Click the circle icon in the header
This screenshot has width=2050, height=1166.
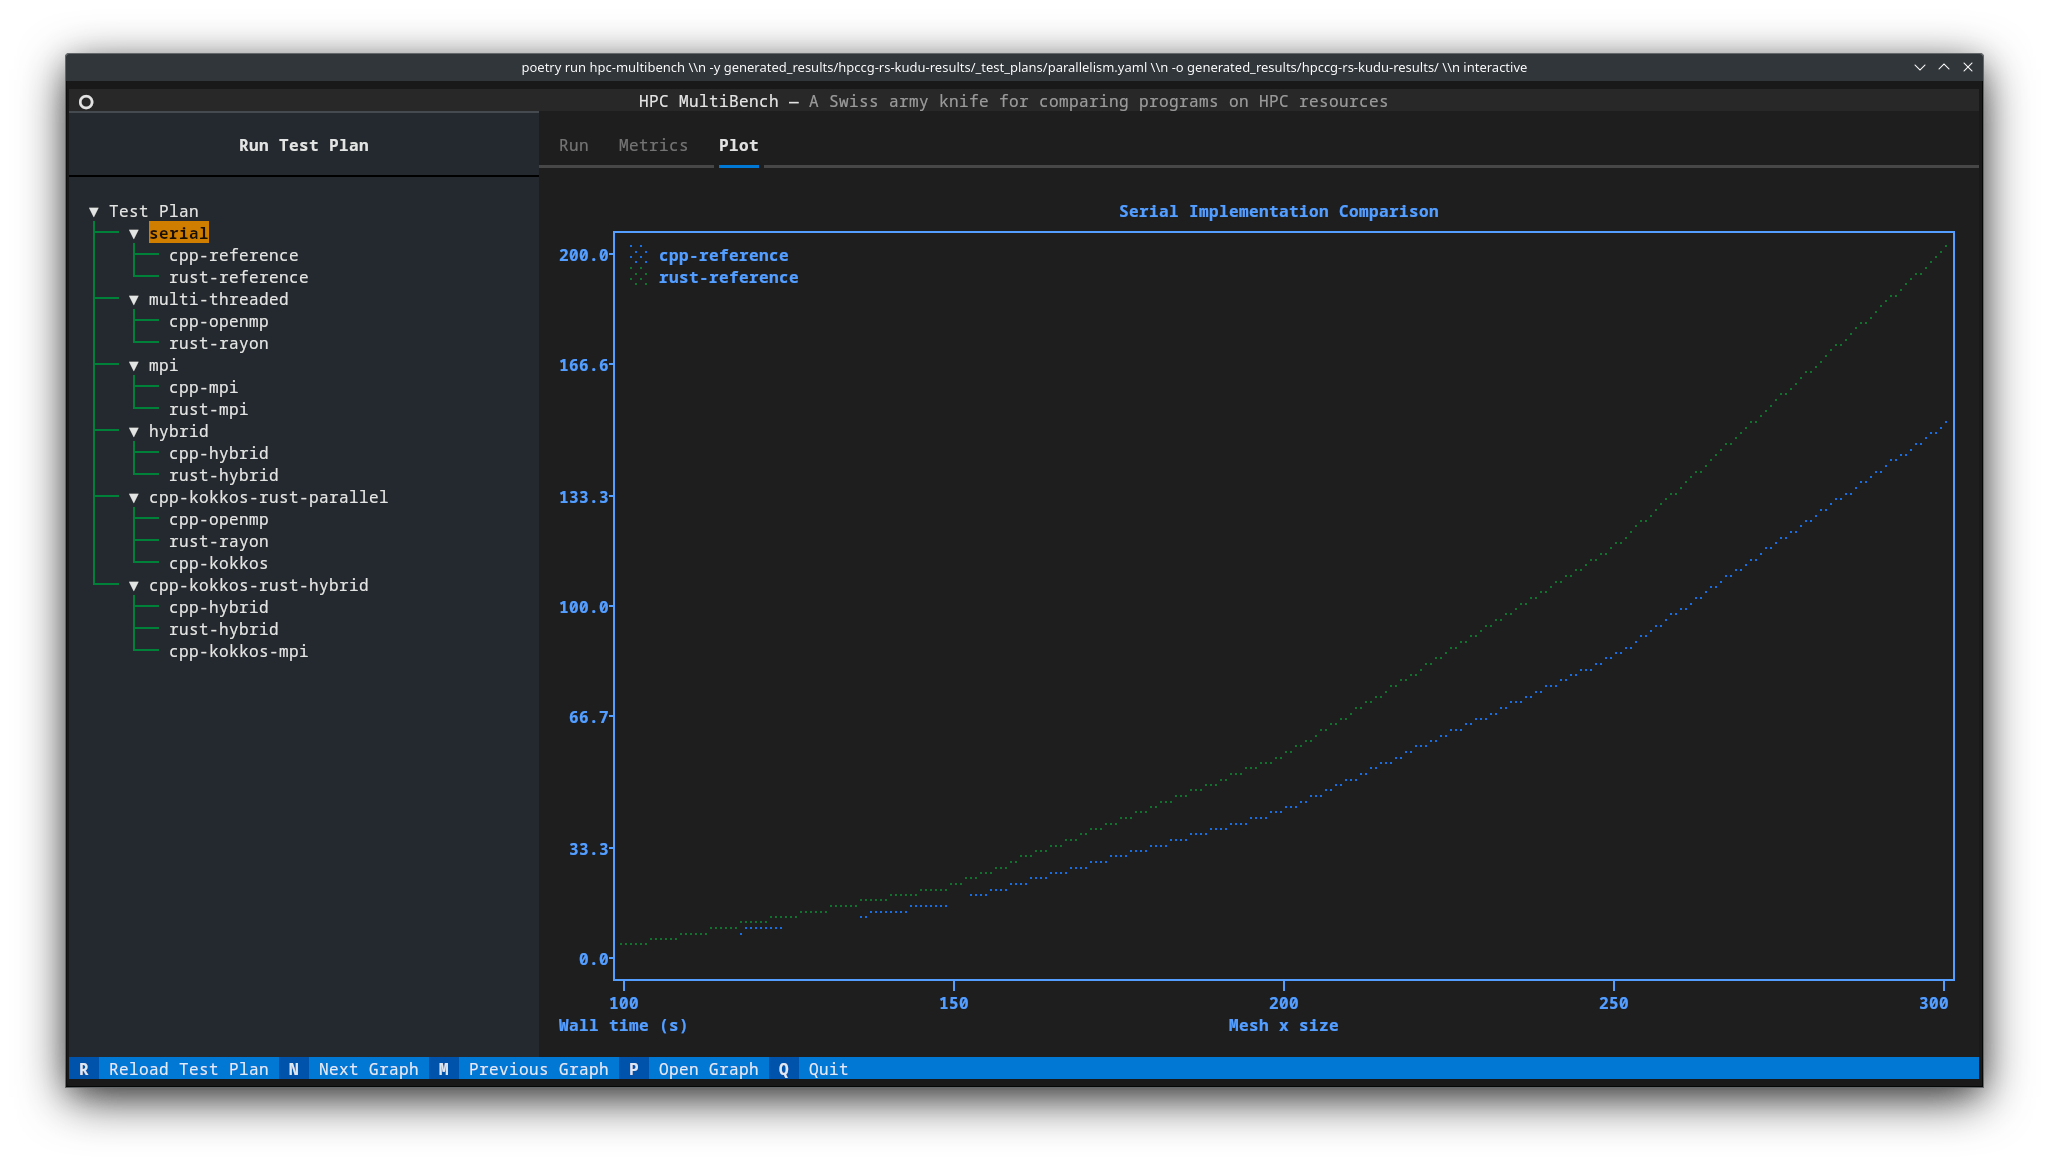pos(86,102)
